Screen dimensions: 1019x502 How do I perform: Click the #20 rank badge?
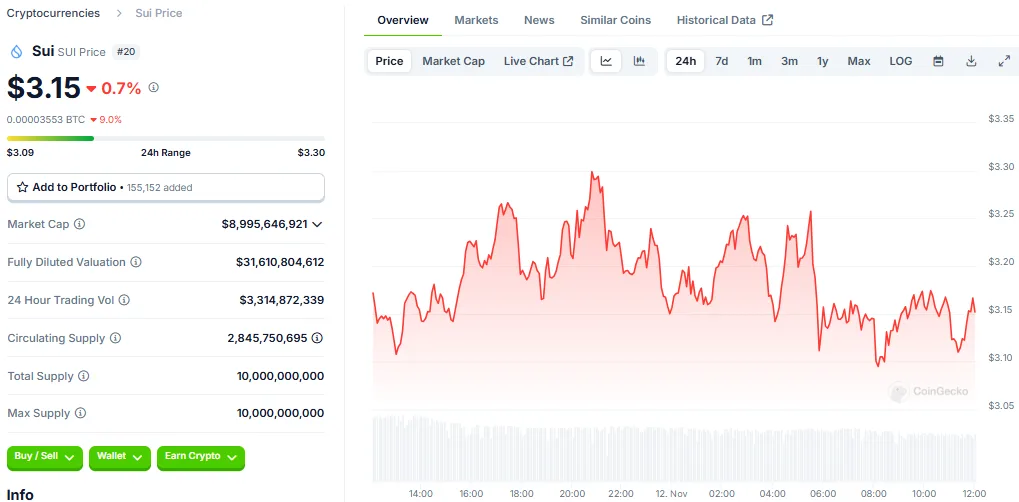125,52
